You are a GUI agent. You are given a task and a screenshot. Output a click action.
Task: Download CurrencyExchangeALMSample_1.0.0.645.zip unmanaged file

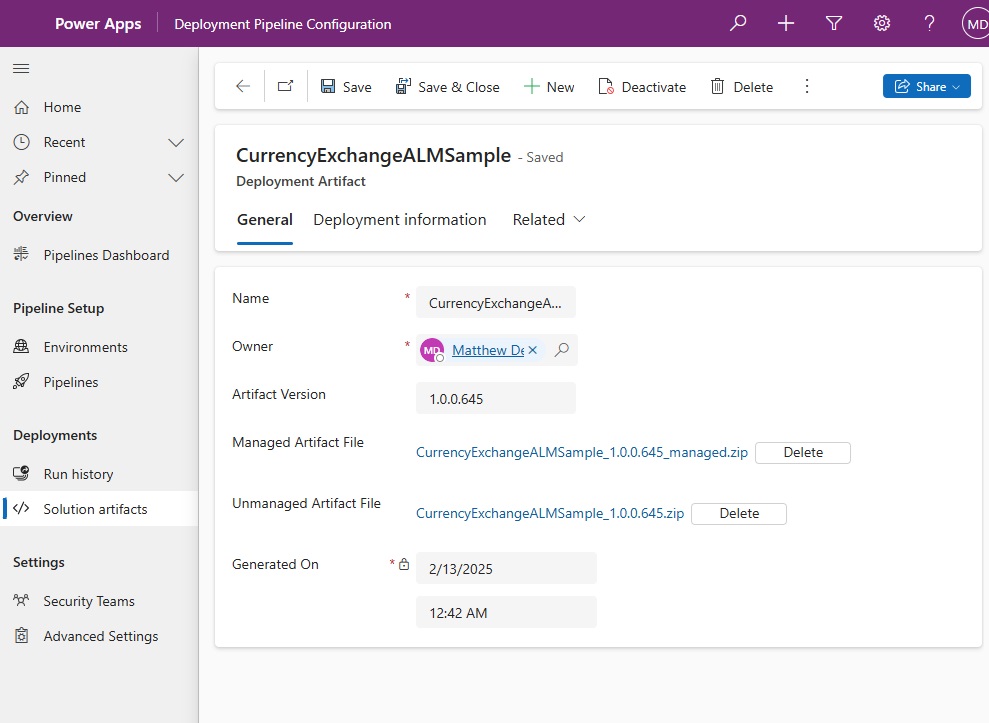[550, 513]
